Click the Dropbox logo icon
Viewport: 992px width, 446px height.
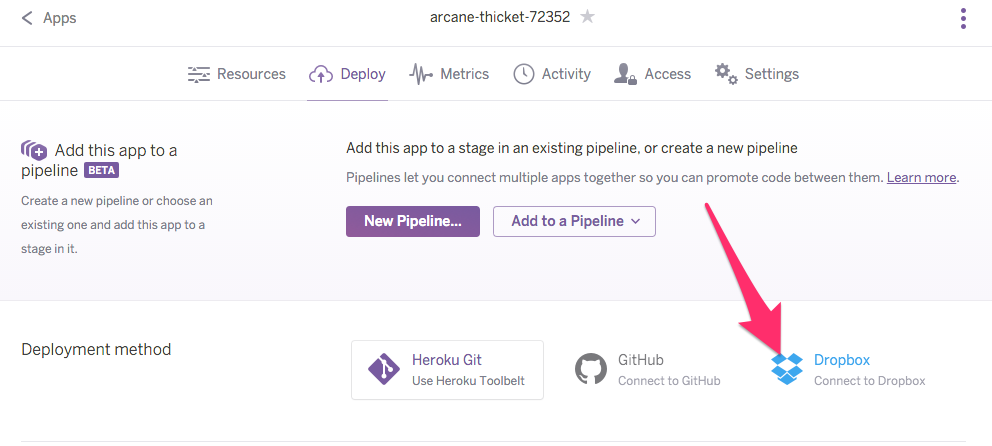click(787, 369)
